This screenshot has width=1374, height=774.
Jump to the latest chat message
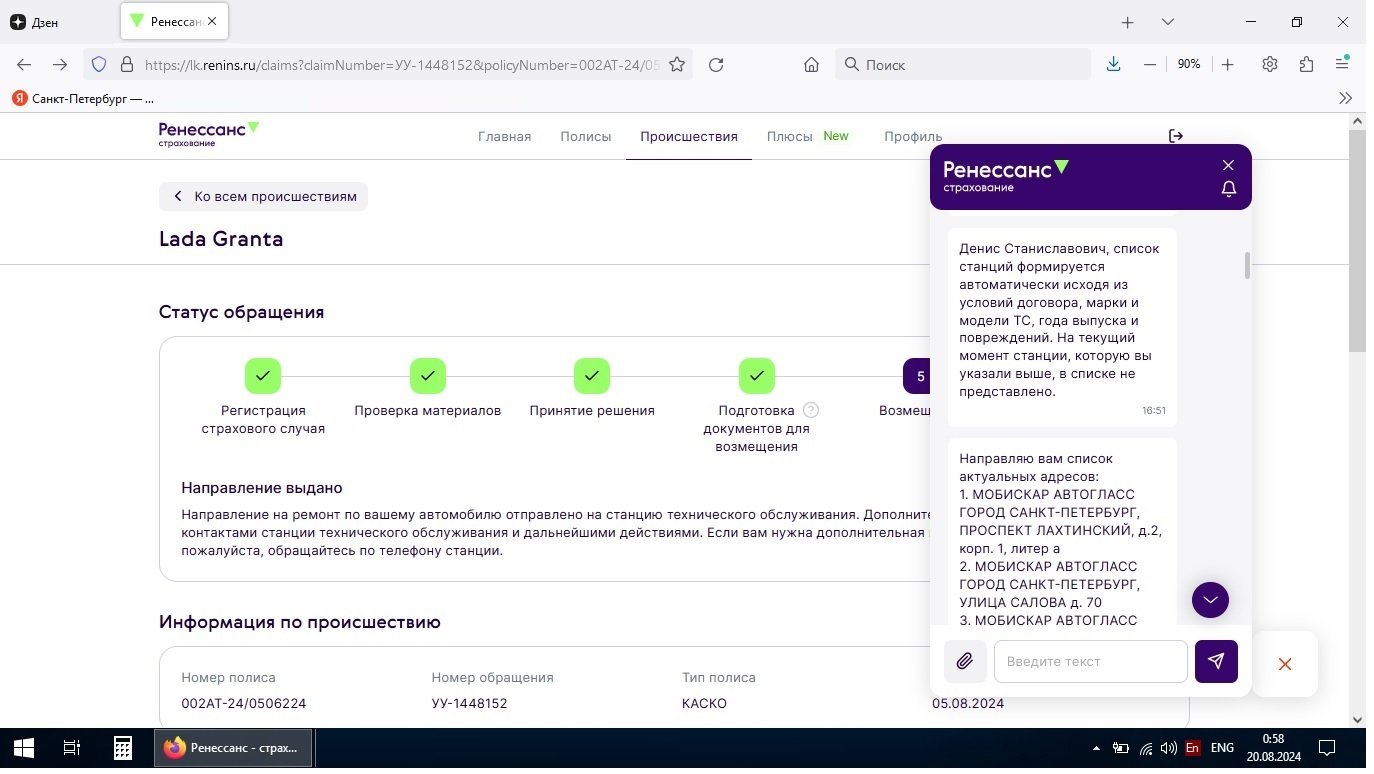tap(1210, 600)
